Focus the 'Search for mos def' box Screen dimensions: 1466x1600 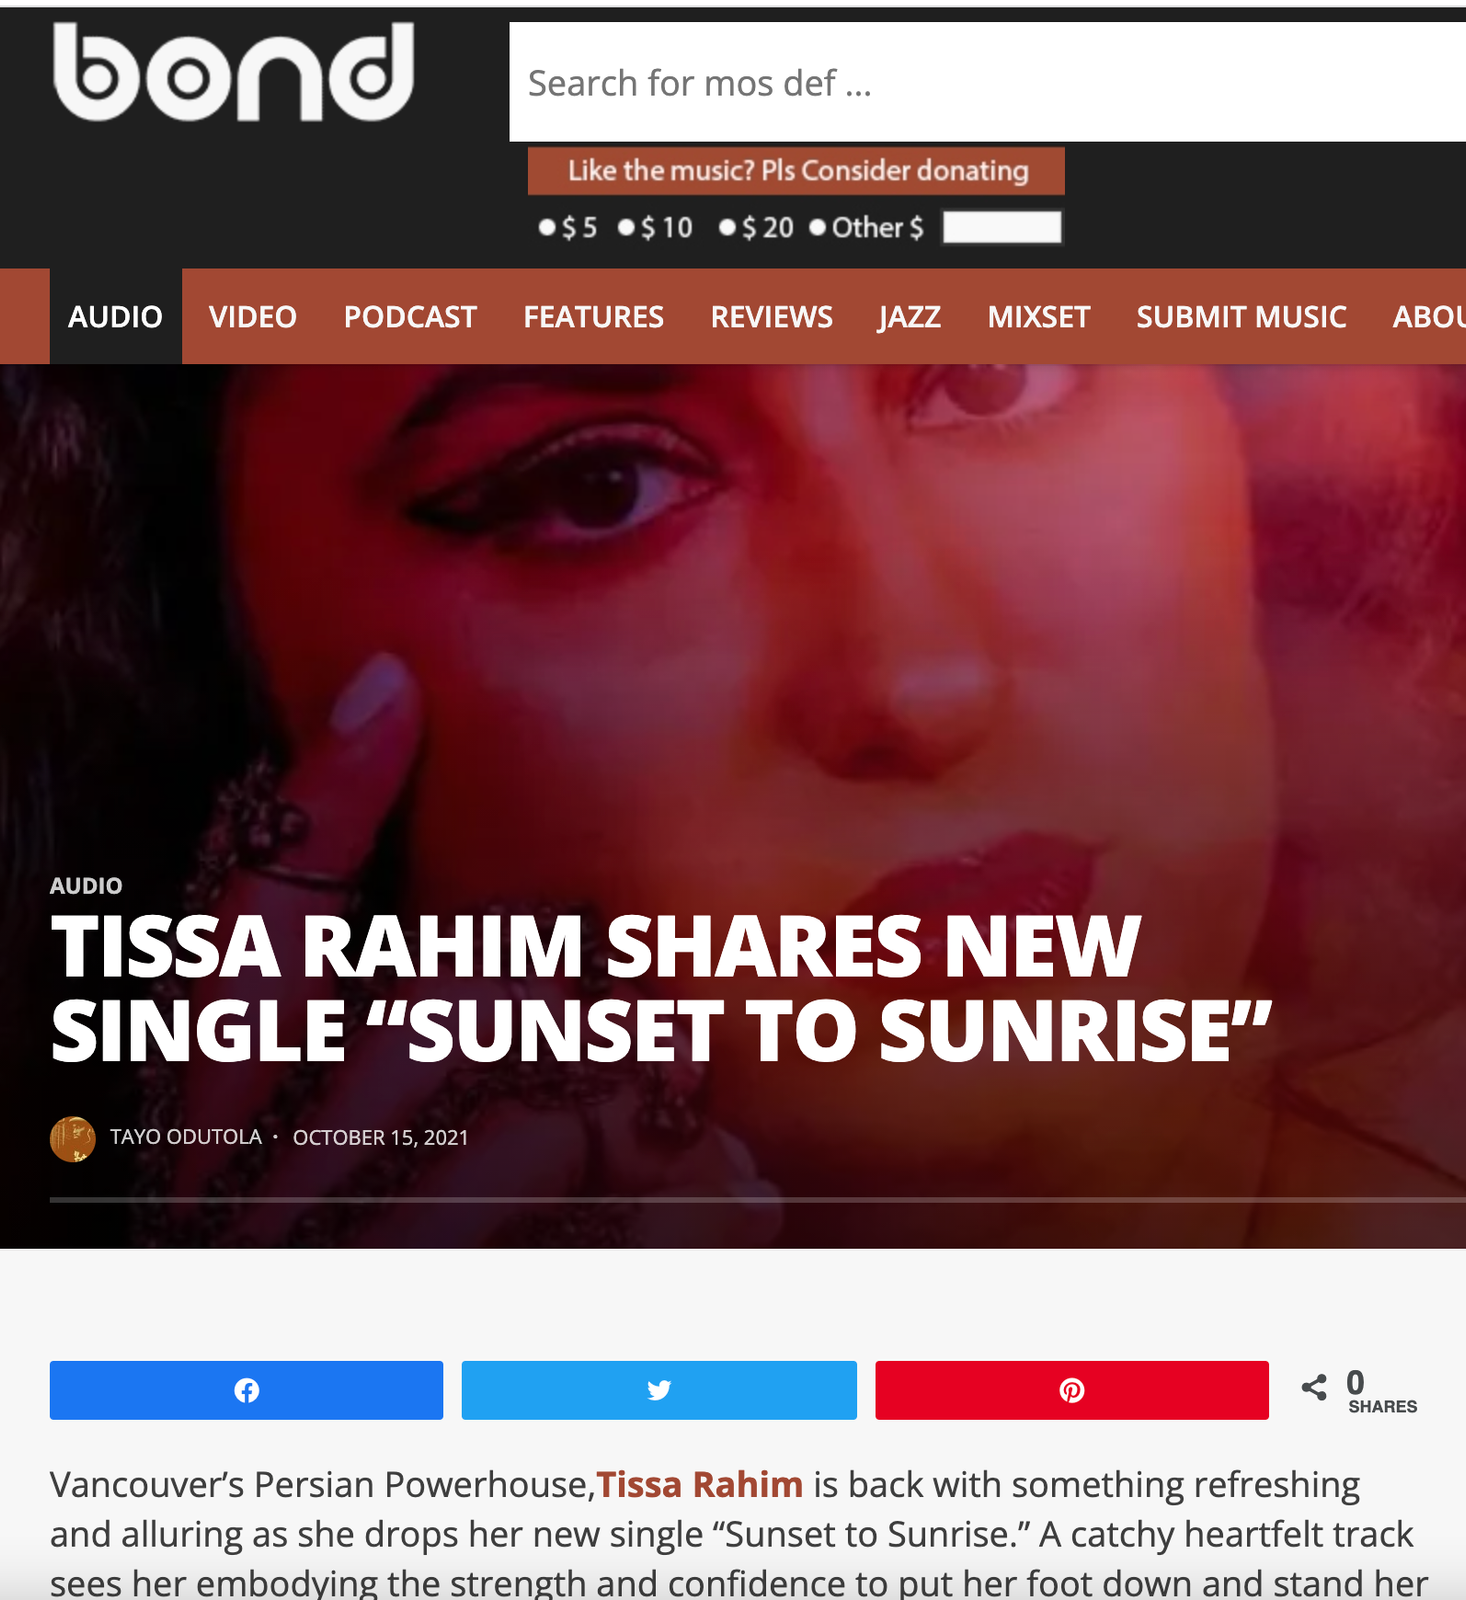987,82
